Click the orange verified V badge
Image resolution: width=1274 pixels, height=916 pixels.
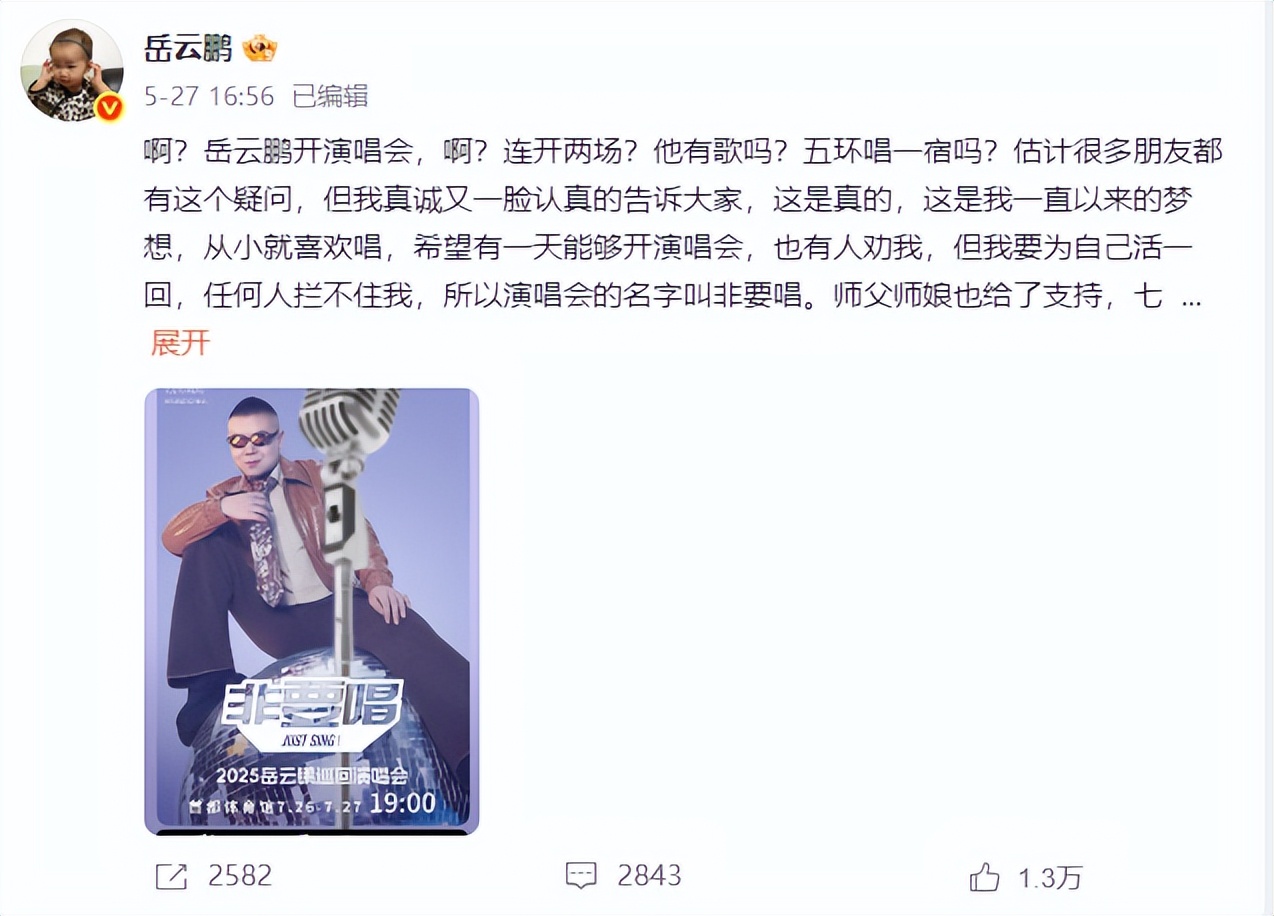coord(109,107)
